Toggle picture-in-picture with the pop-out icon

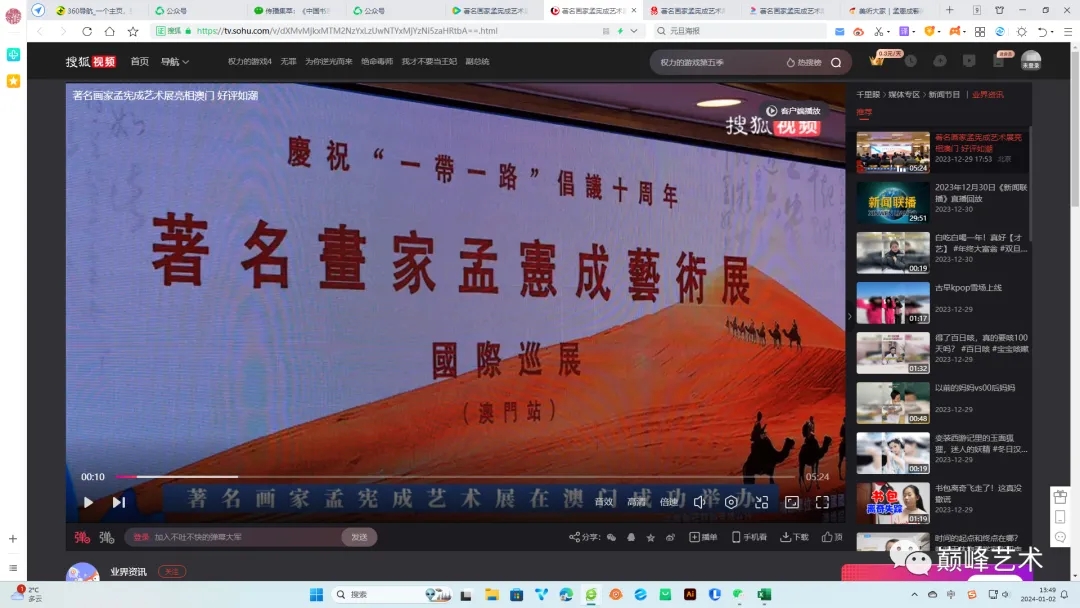point(762,502)
